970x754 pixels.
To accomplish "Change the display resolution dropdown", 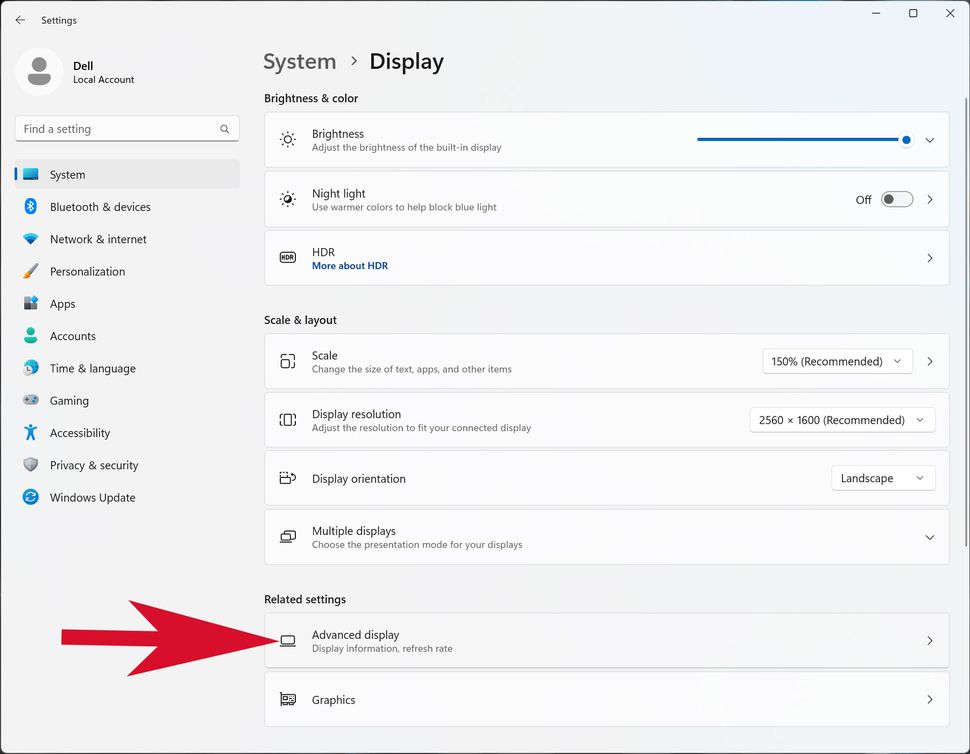I will (842, 419).
